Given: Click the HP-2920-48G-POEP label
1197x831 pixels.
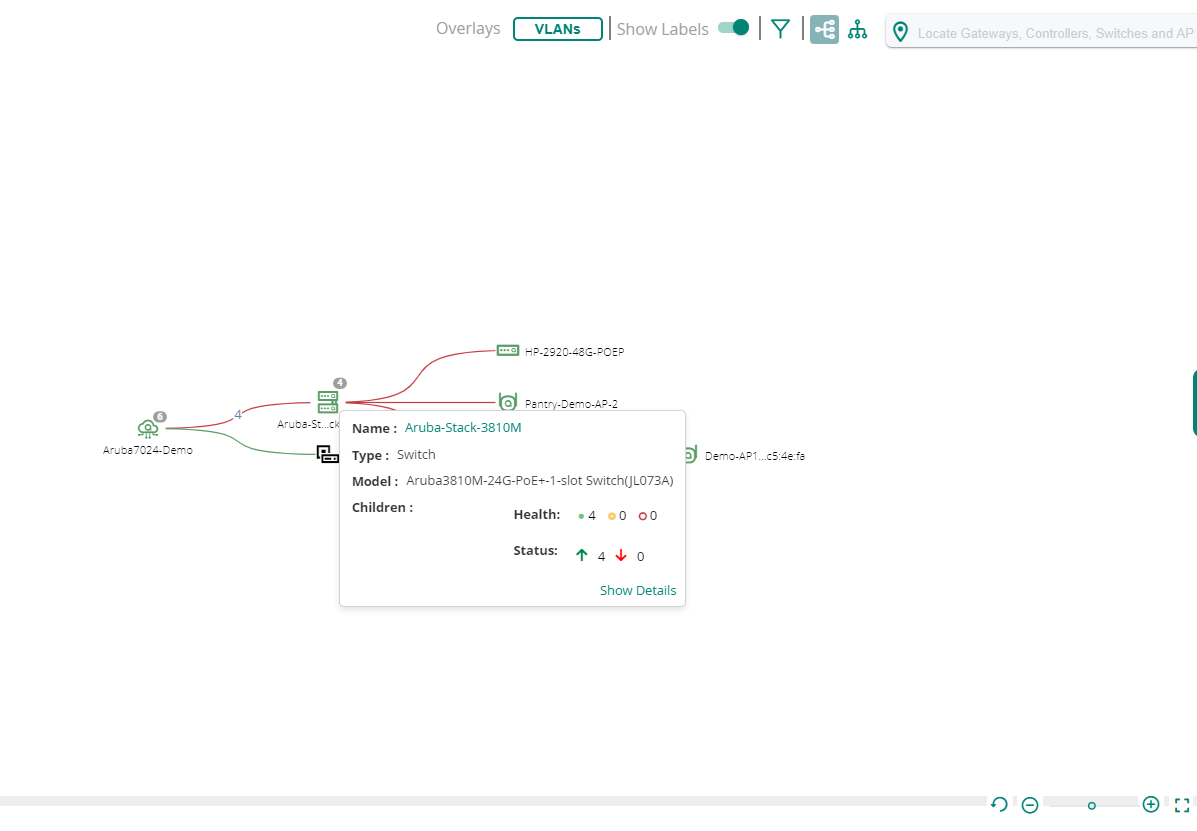Looking at the screenshot, I should [574, 352].
